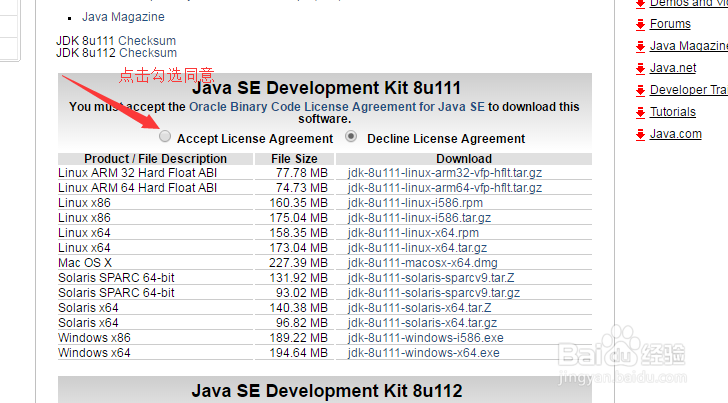Click the File Size column header

294,159
